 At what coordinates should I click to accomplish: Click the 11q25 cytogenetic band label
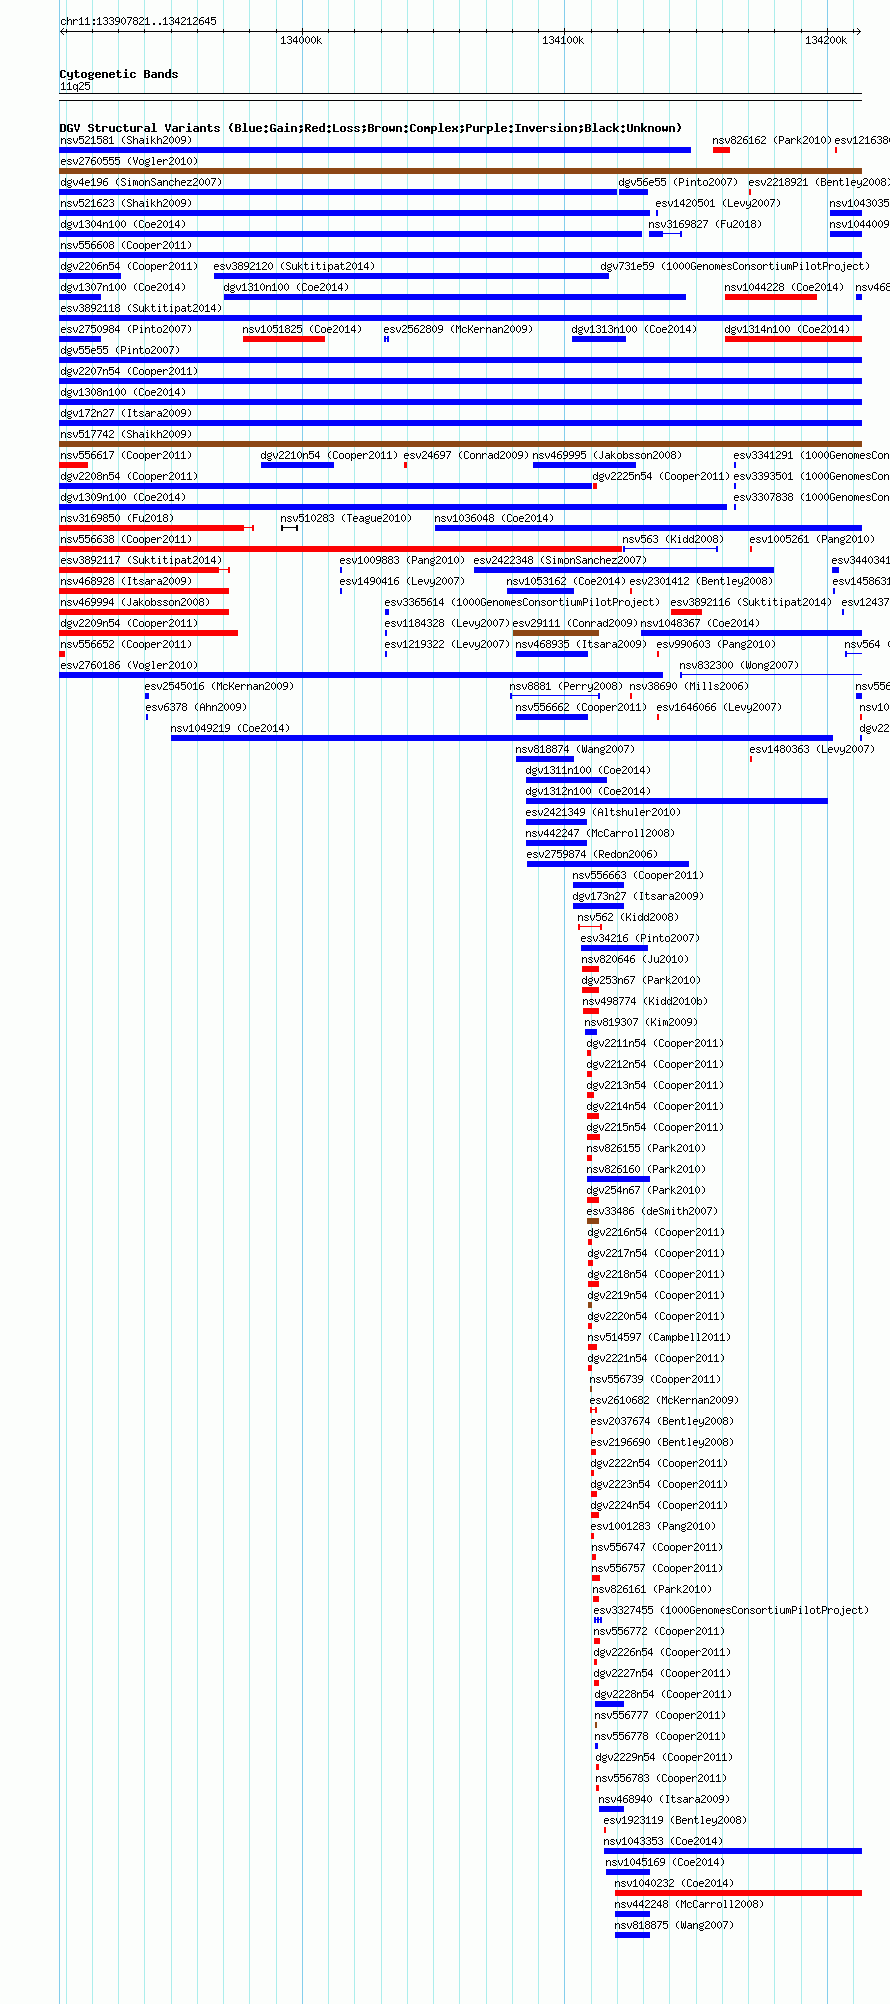point(75,86)
